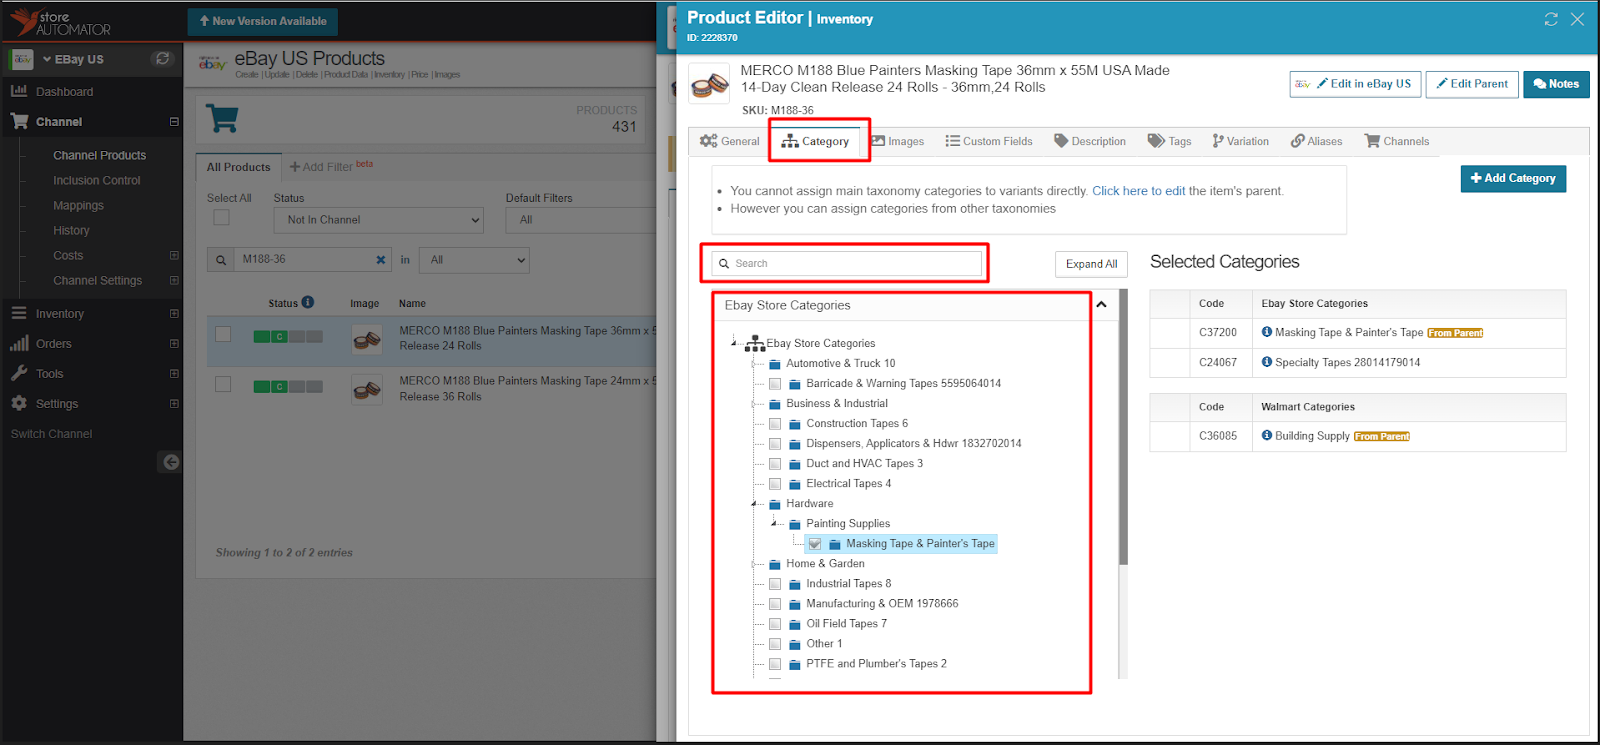Uncheck Masking Tape & Painter's Tape category

point(815,544)
